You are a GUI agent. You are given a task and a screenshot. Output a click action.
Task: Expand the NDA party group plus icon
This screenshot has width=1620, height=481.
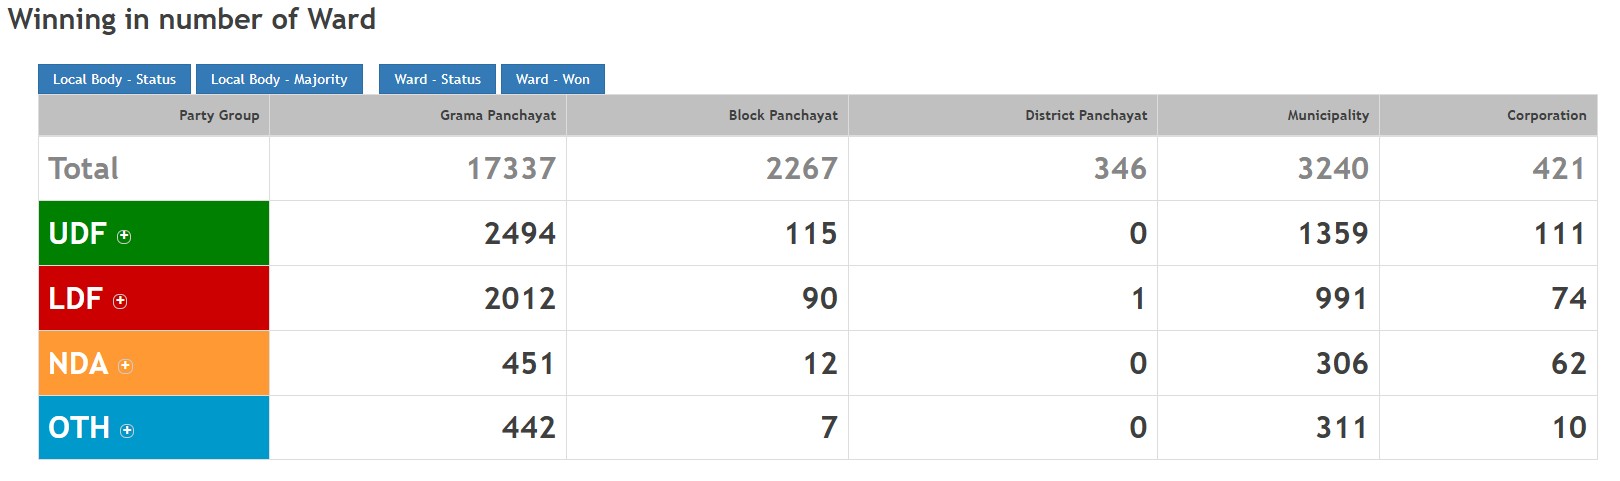coord(125,366)
